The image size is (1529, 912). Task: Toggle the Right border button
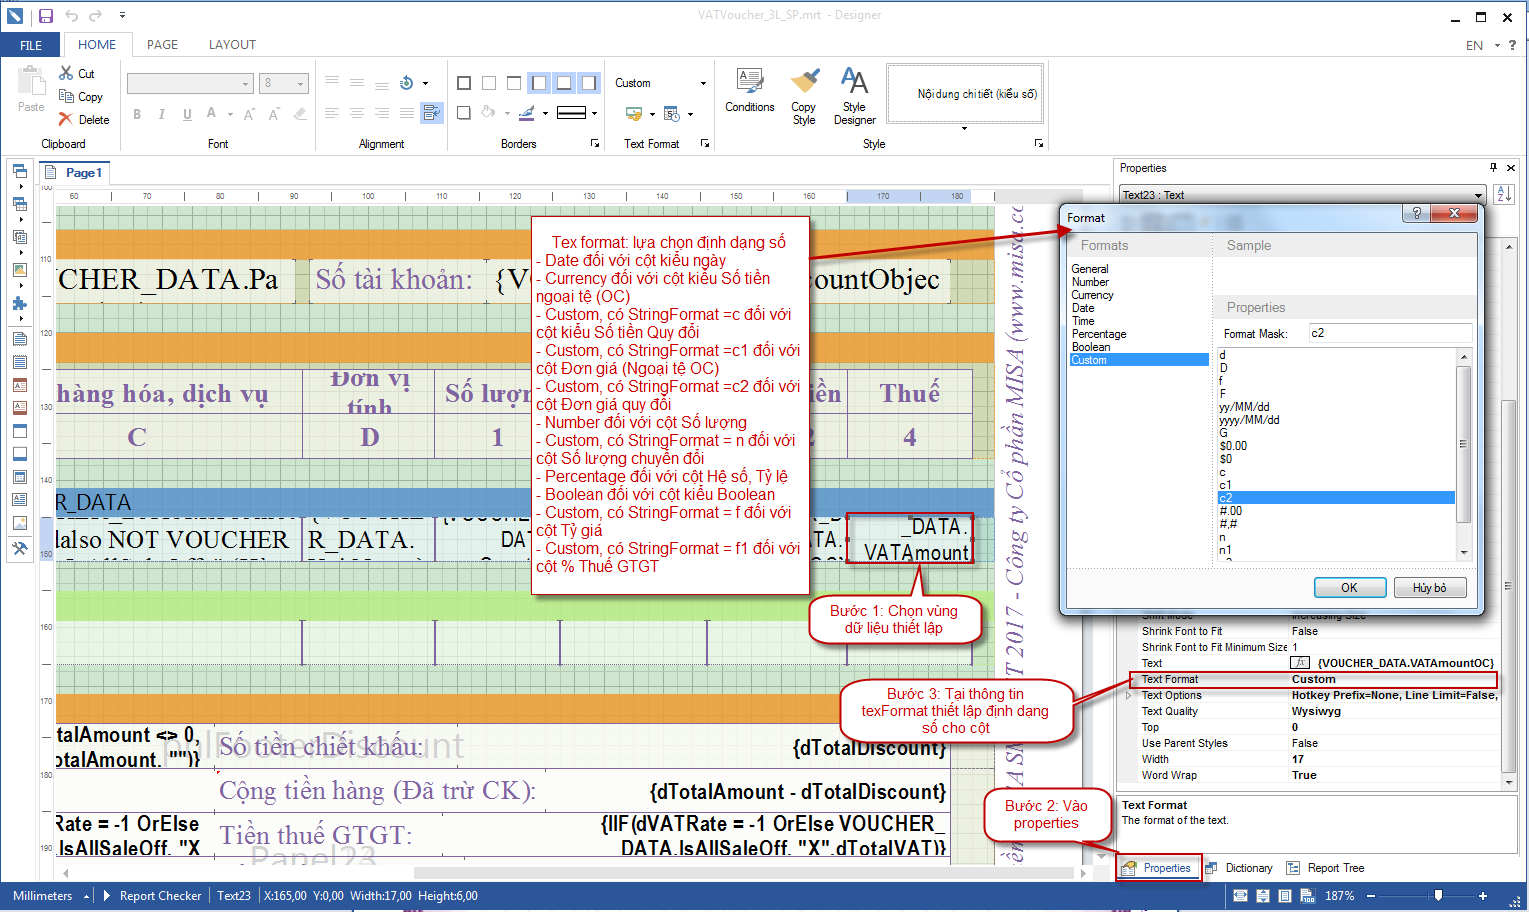pos(589,83)
